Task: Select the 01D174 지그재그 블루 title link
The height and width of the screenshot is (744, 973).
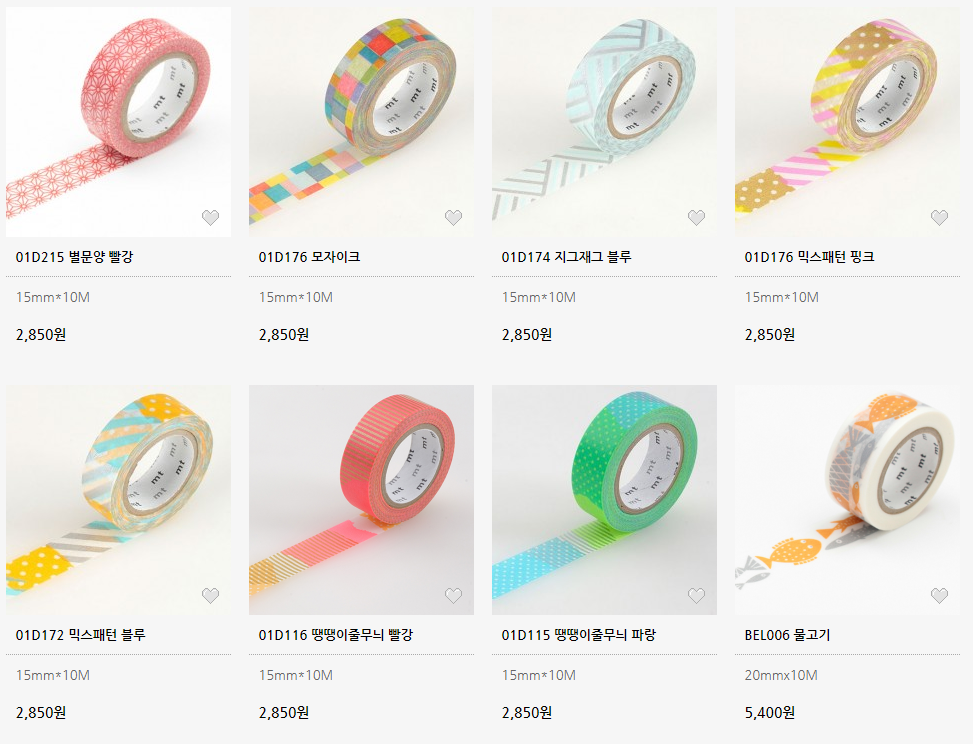Action: (x=566, y=257)
